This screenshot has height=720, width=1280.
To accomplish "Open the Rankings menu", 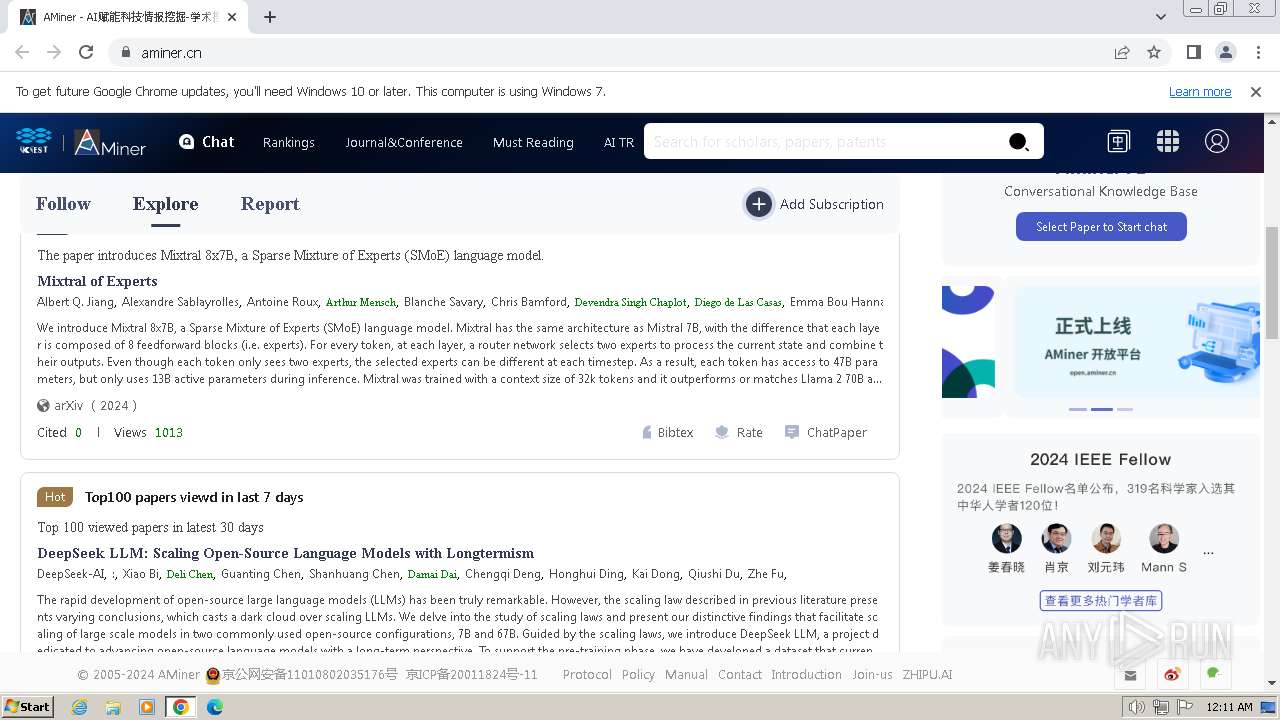I will [x=289, y=142].
